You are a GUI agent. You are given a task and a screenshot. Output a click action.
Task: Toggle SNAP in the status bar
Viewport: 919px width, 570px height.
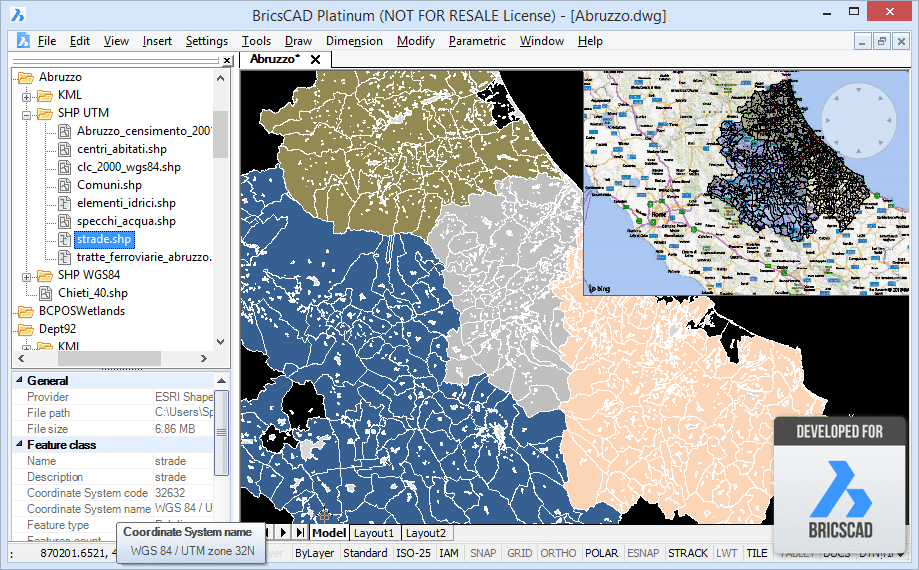pos(483,553)
